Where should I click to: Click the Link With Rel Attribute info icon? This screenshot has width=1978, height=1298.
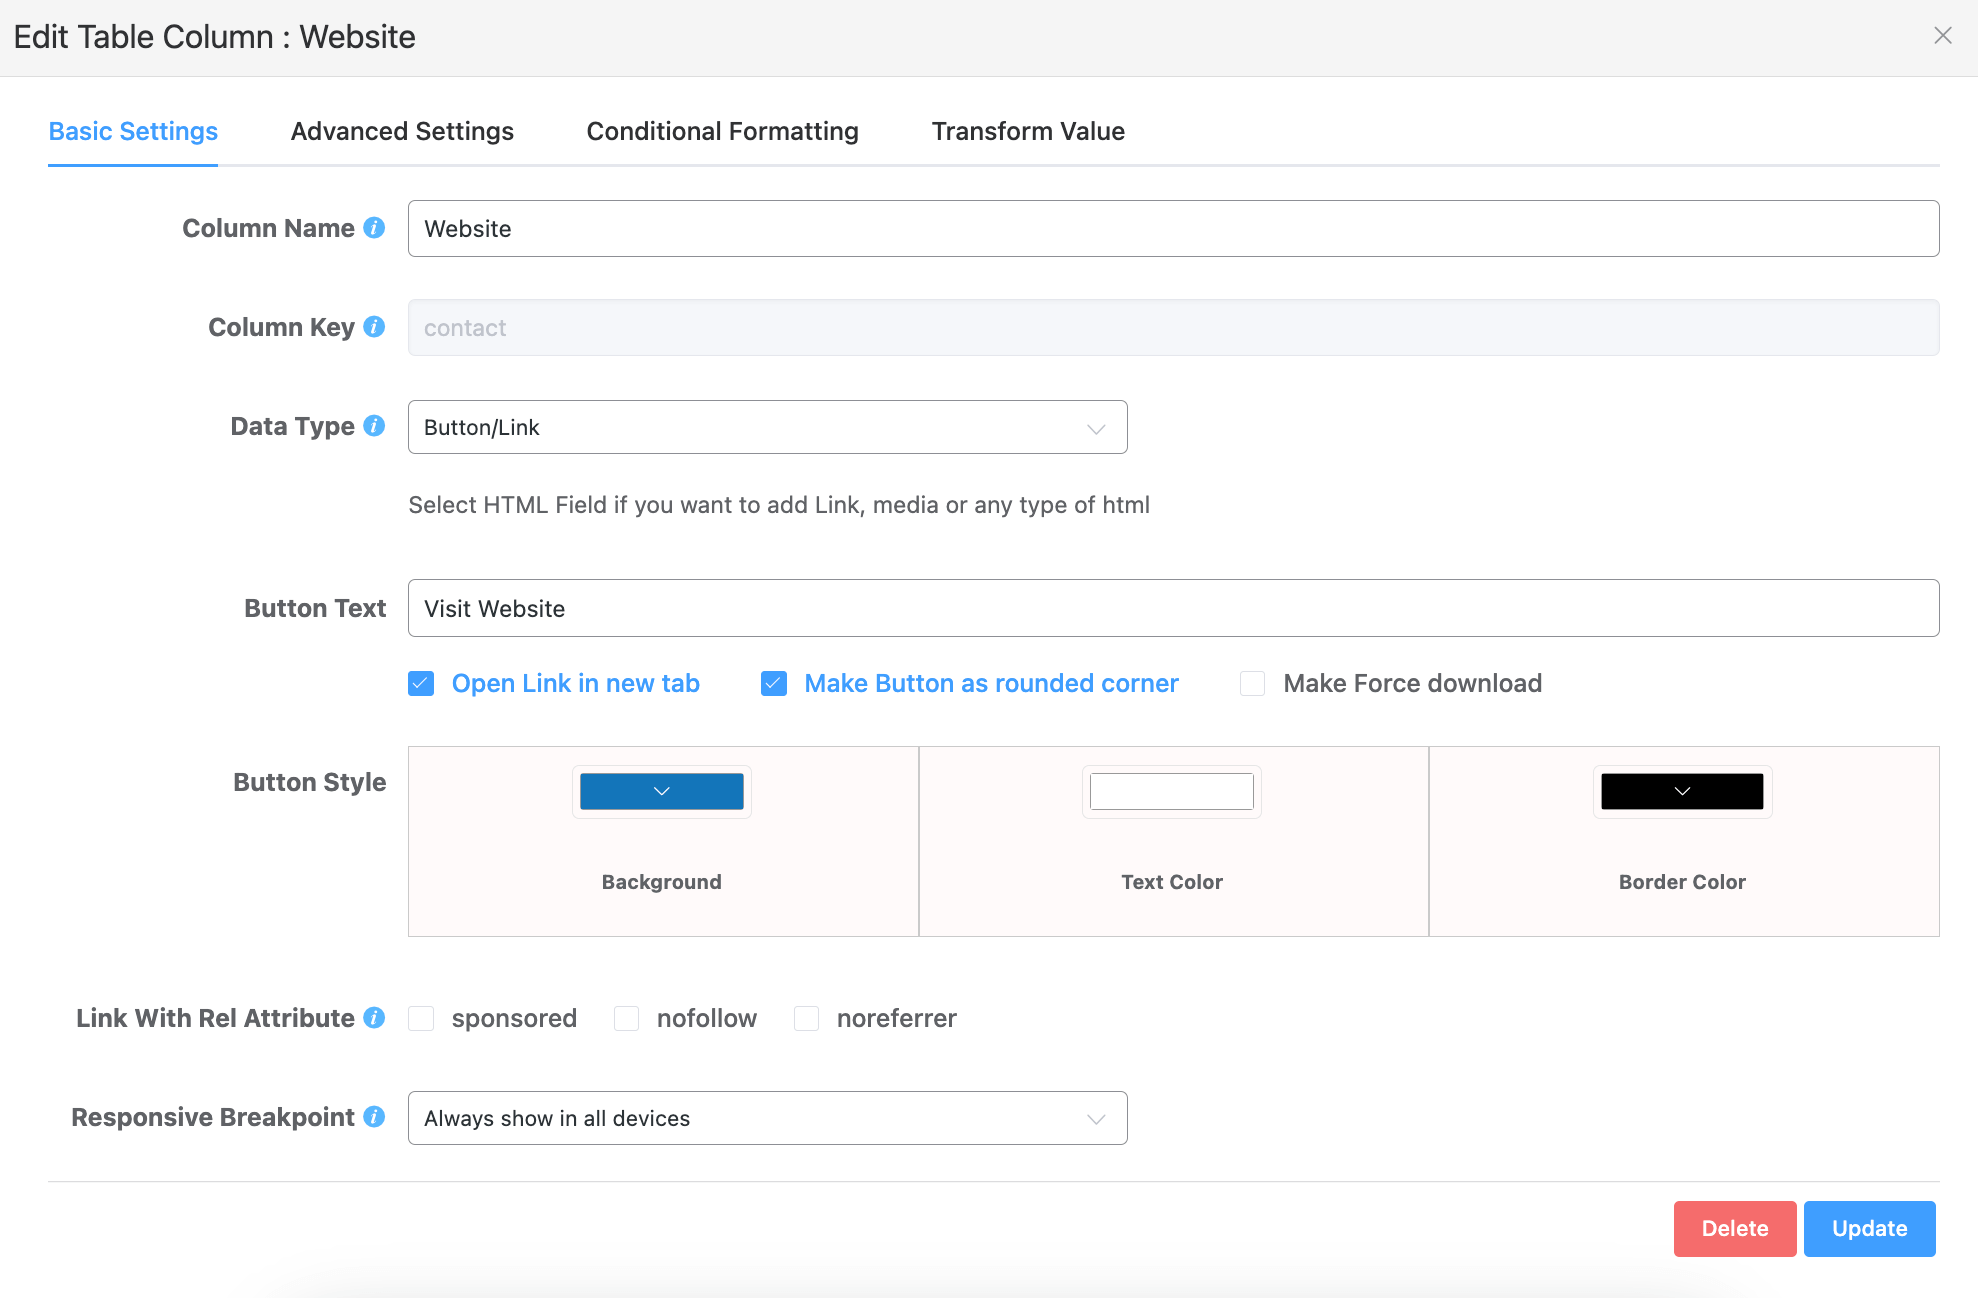click(x=374, y=1018)
